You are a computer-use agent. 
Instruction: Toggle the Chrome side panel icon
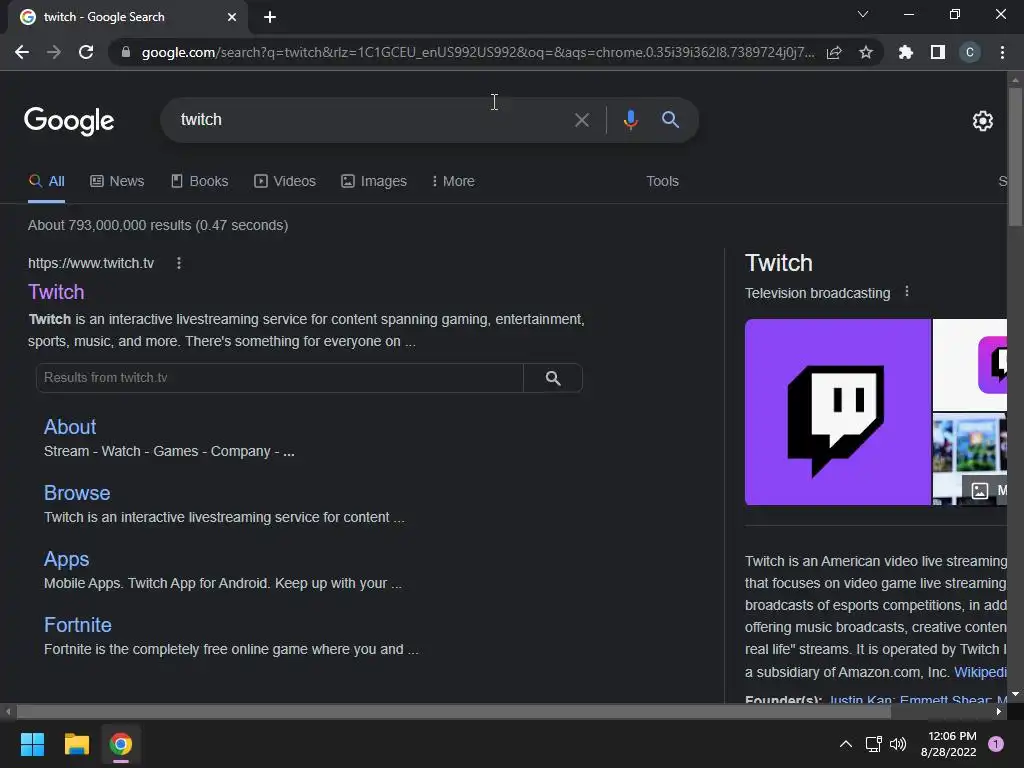(x=938, y=52)
